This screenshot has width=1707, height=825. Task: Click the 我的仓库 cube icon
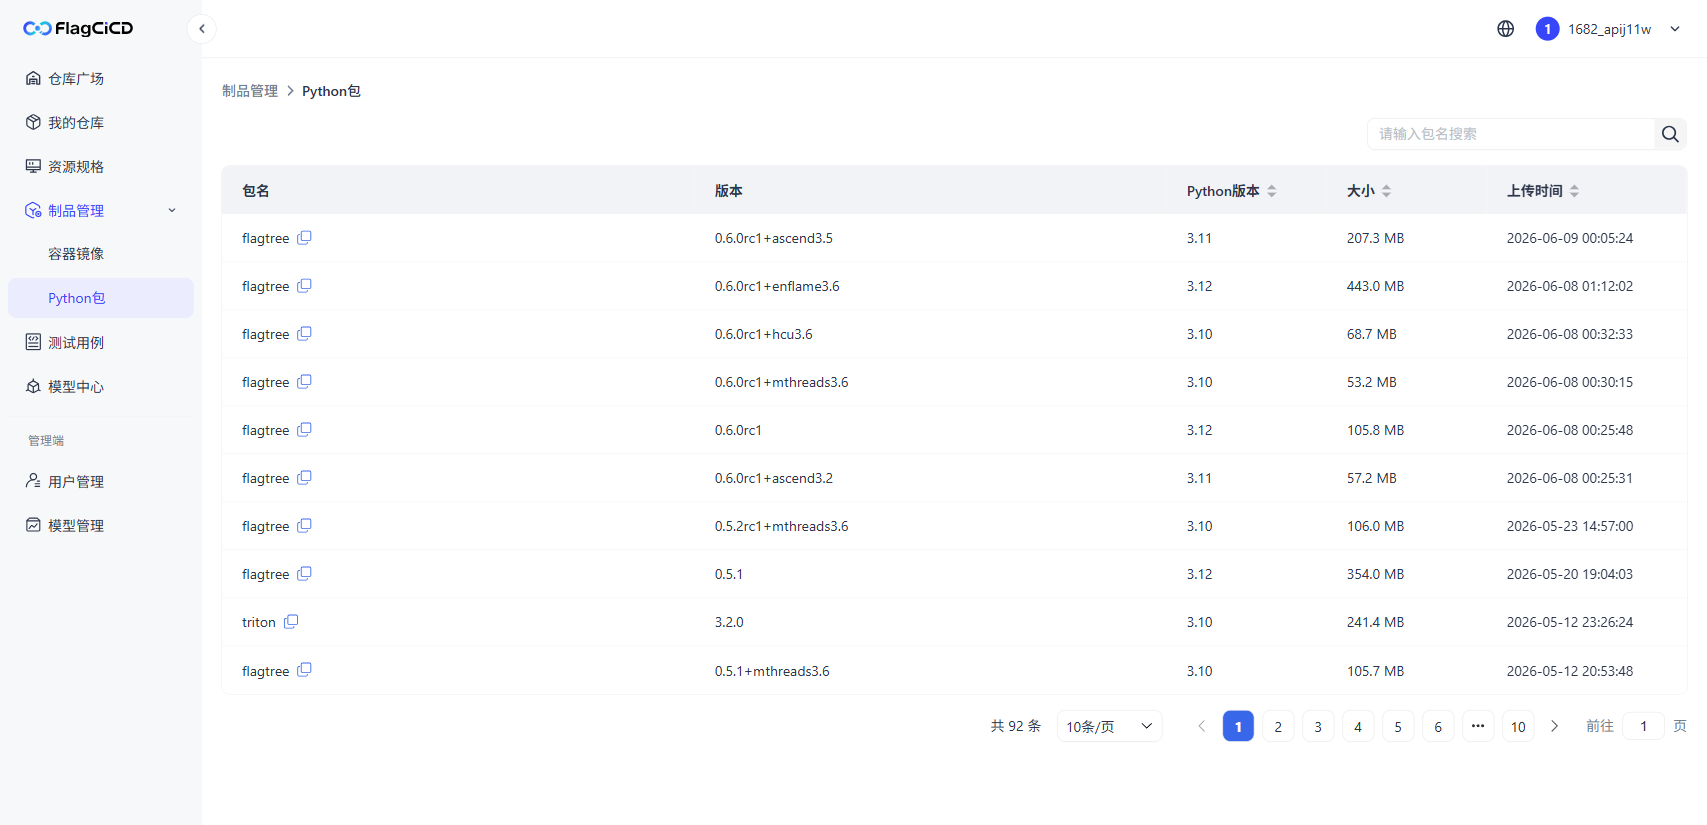coord(33,122)
